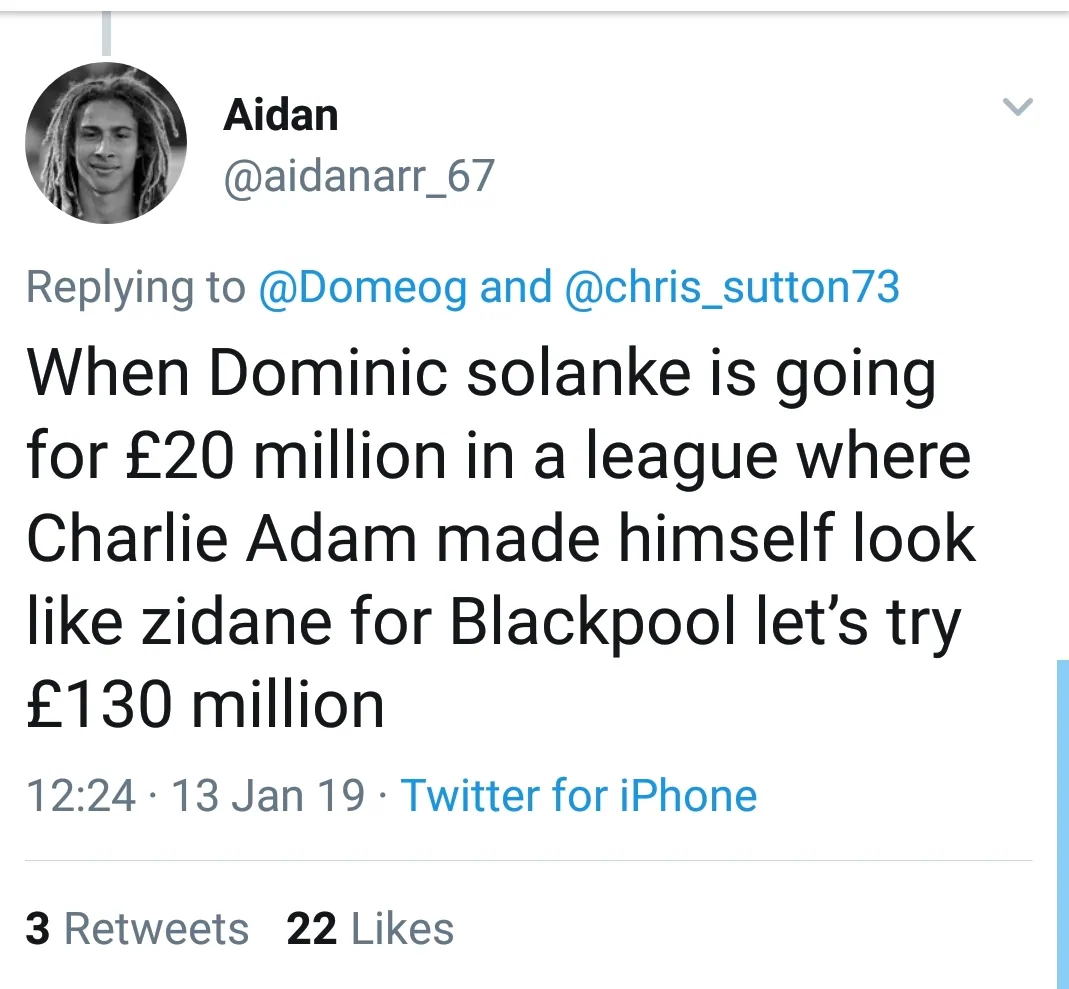Visit the @chris_sutton73 mention link
Image resolution: width=1069 pixels, height=989 pixels.
[x=732, y=287]
